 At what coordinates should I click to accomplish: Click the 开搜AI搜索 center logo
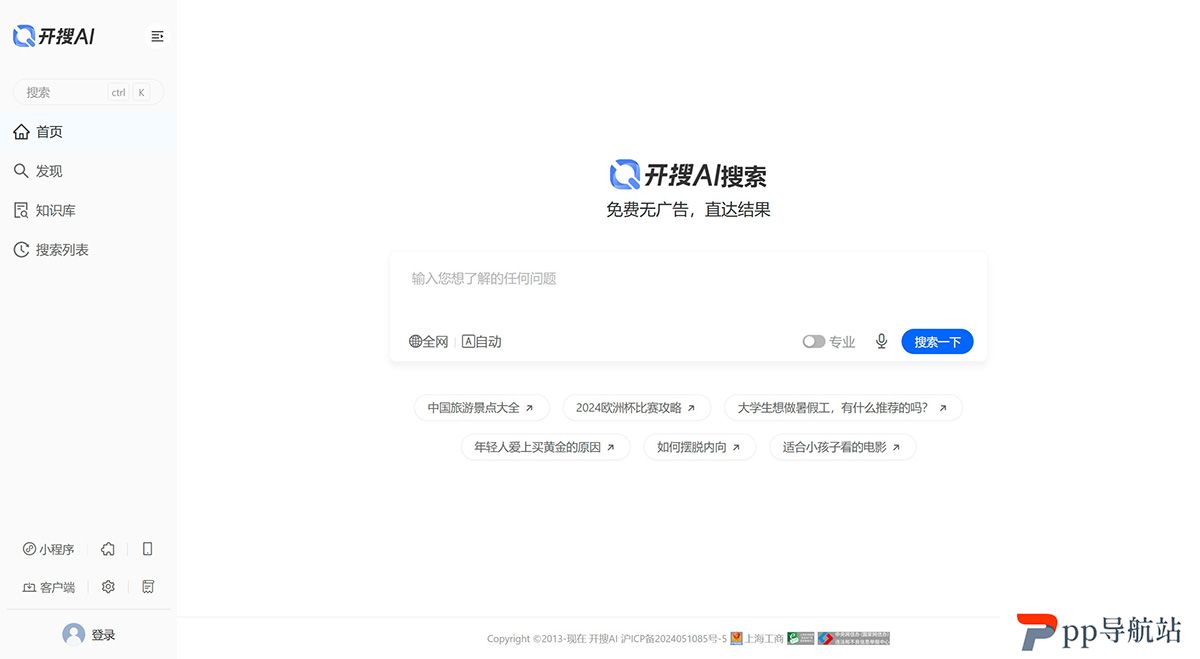(688, 176)
